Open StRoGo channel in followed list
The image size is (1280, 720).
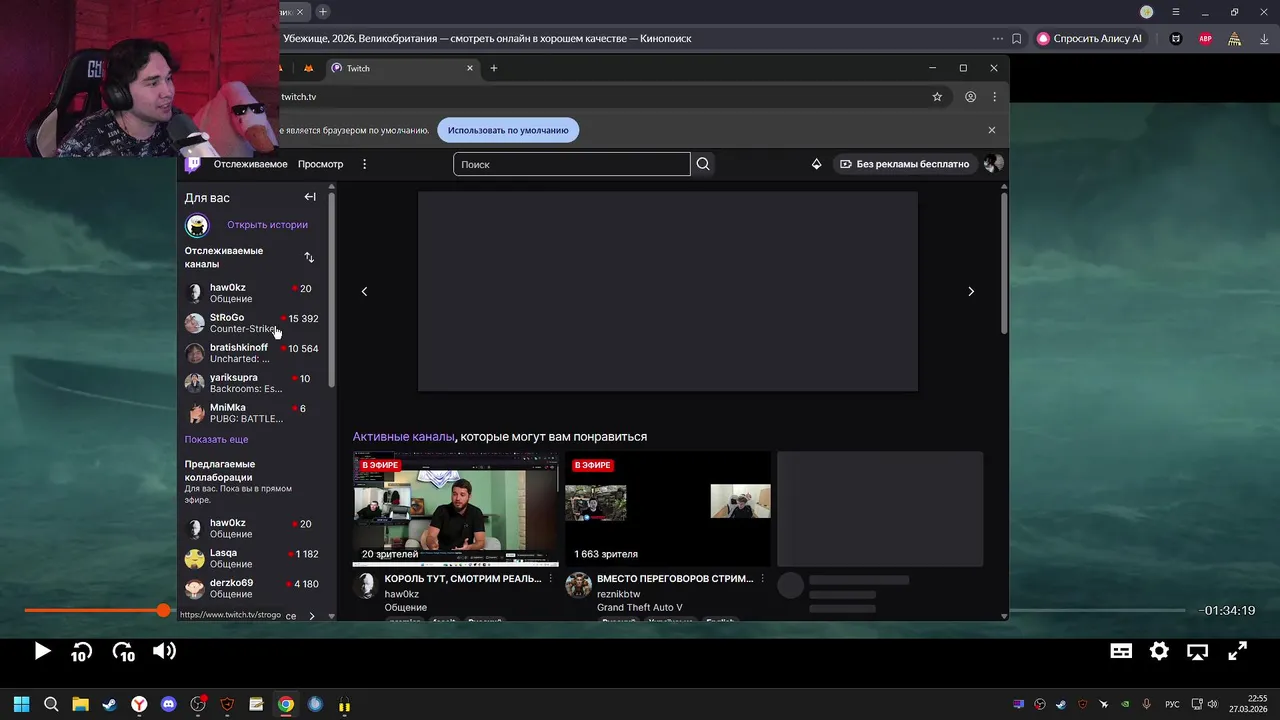tap(252, 323)
